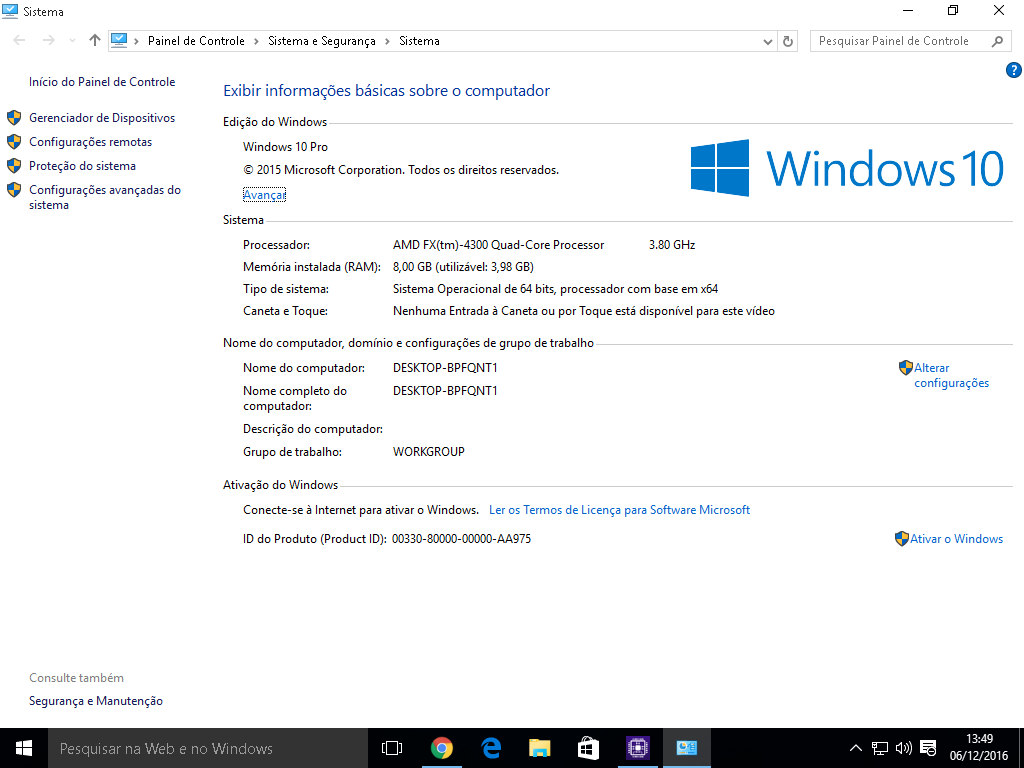This screenshot has width=1024, height=768.
Task: Open the help question mark icon
Action: pos(1014,70)
